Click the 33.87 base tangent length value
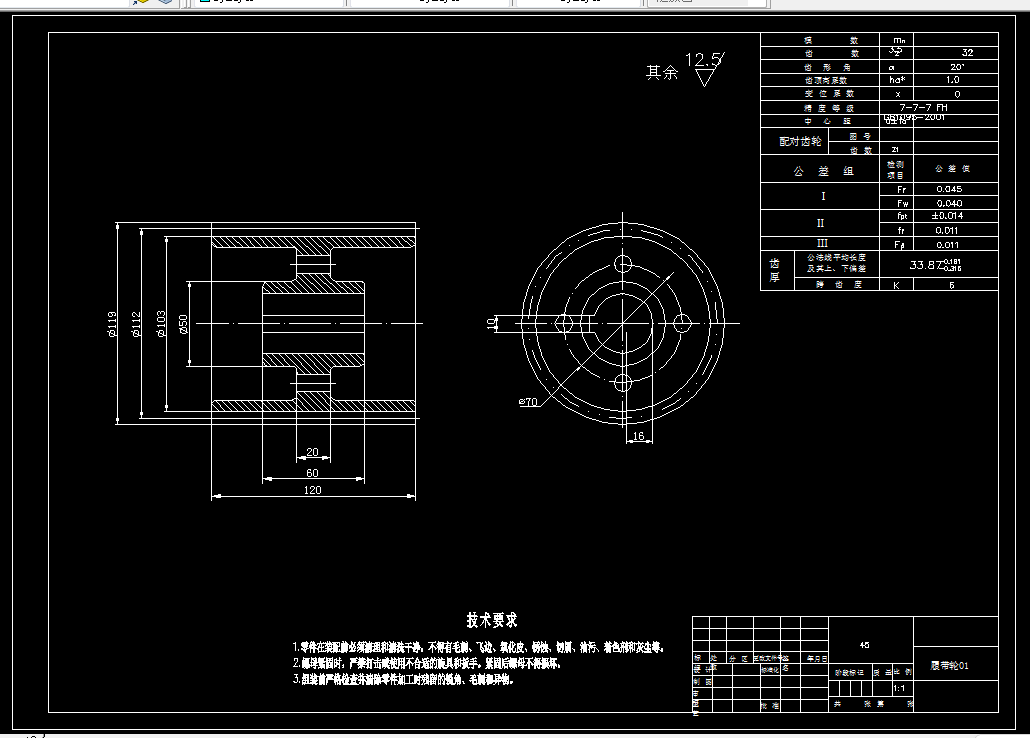Screen dimensions: 1030x738 935,265
